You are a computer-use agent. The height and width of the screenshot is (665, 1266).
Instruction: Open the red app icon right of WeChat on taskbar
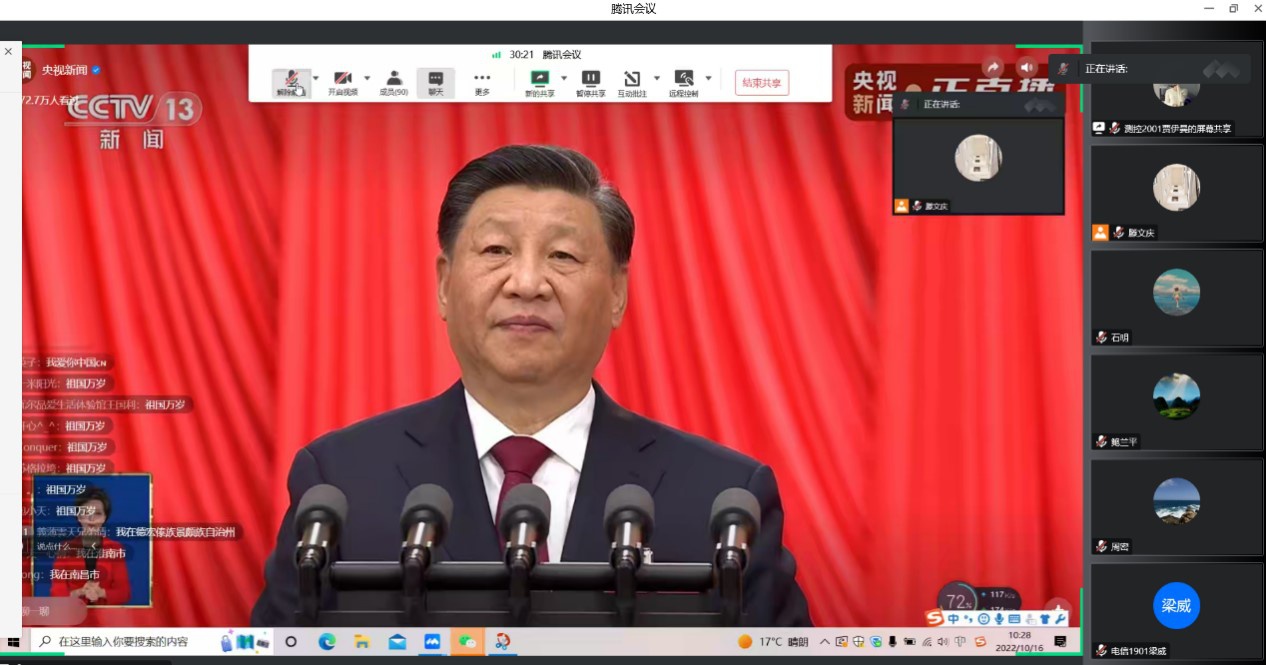click(x=503, y=641)
